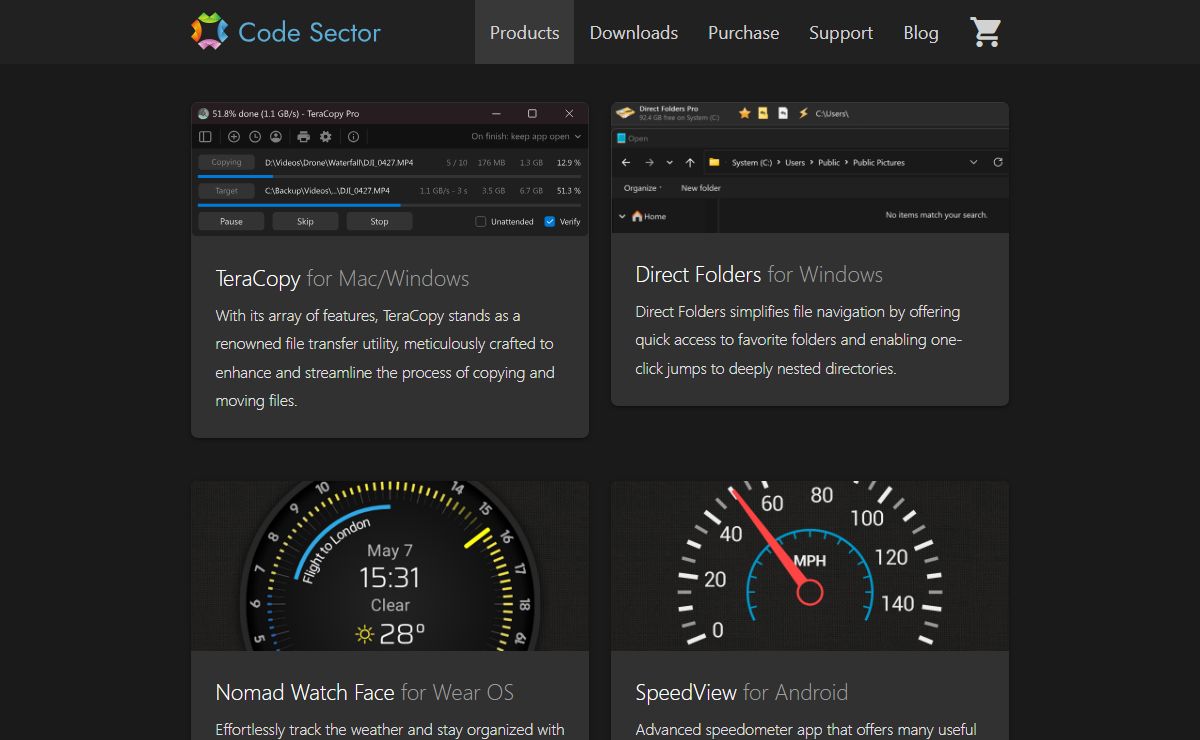Click the sun weather icon on Nomad watch face
The width and height of the screenshot is (1200, 740).
pyautogui.click(x=364, y=634)
